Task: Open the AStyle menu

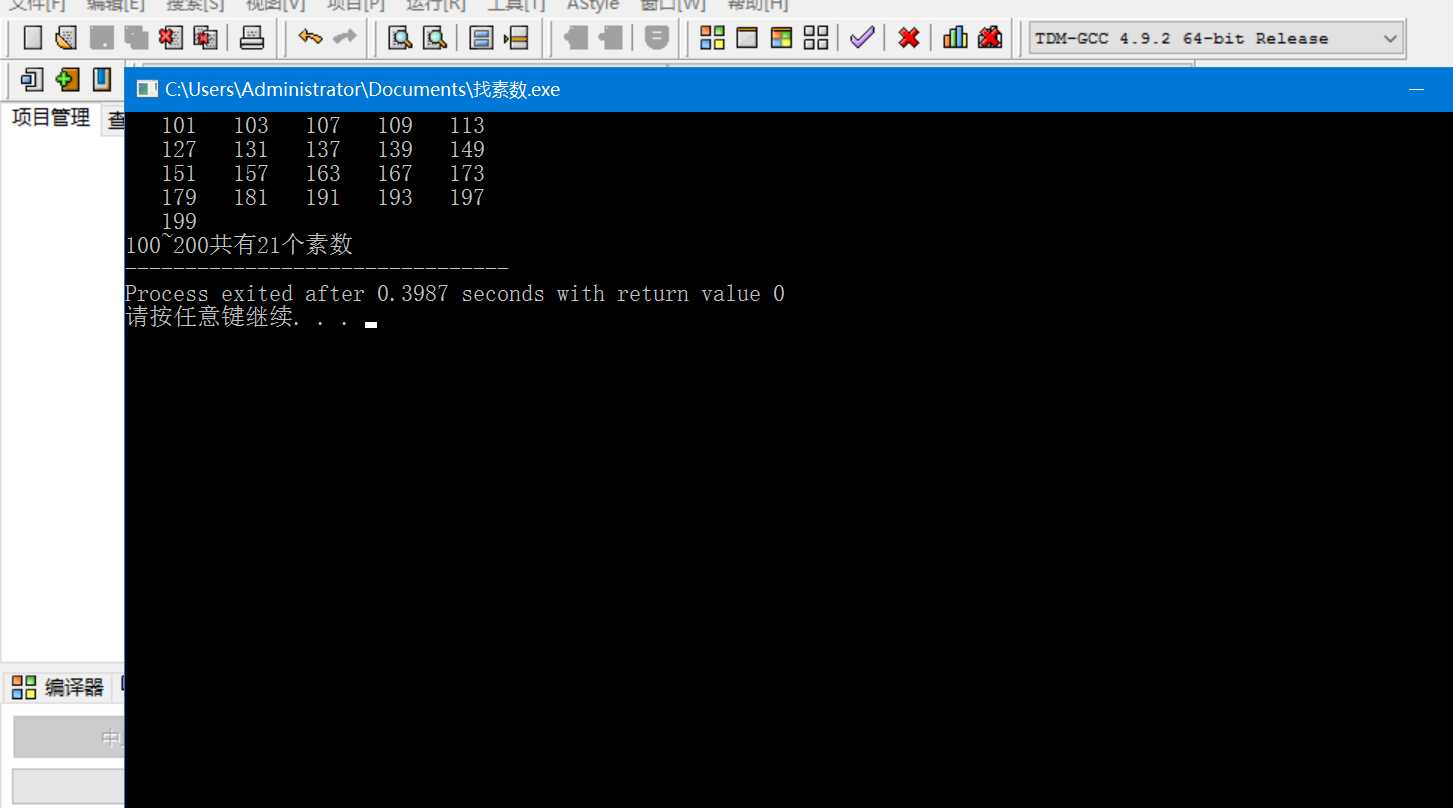Action: click(593, 5)
